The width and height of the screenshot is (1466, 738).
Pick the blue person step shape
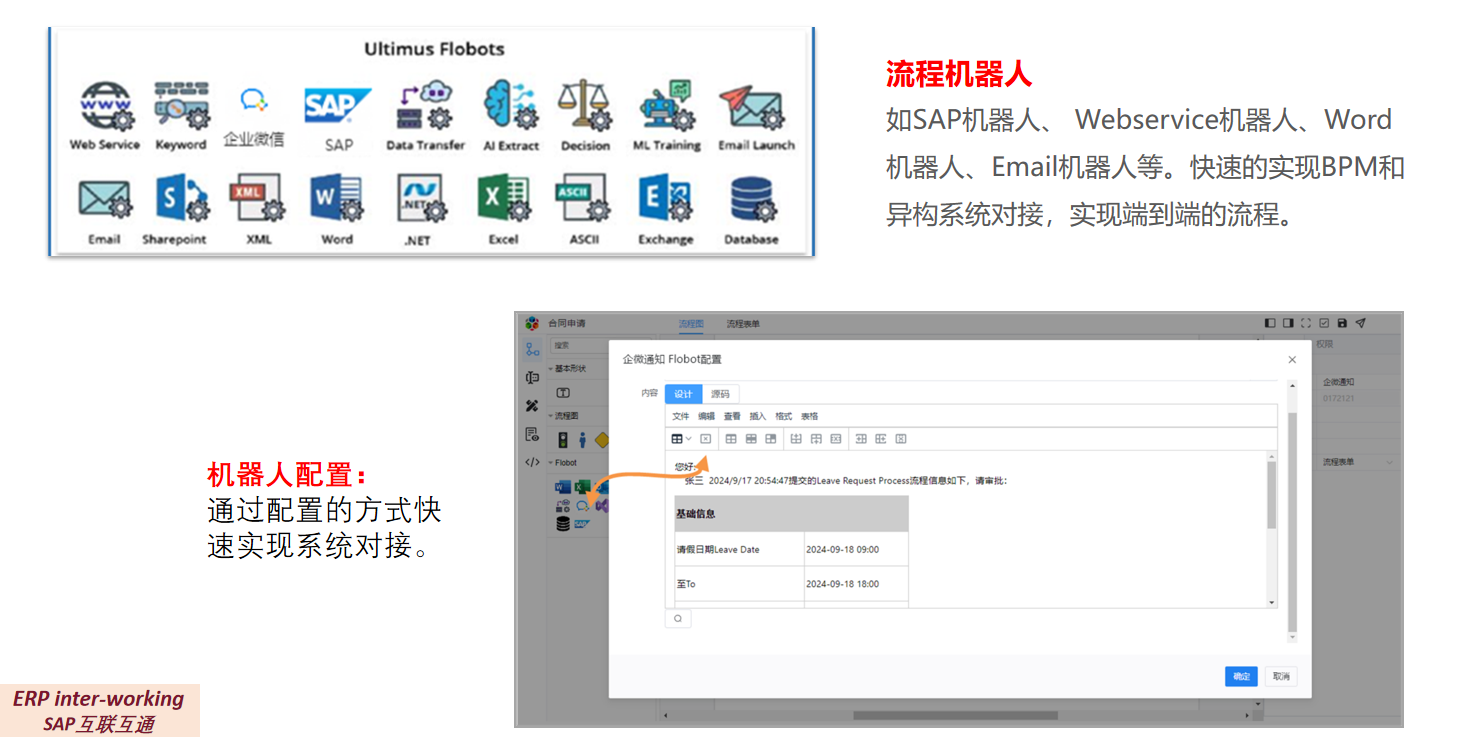tap(582, 440)
